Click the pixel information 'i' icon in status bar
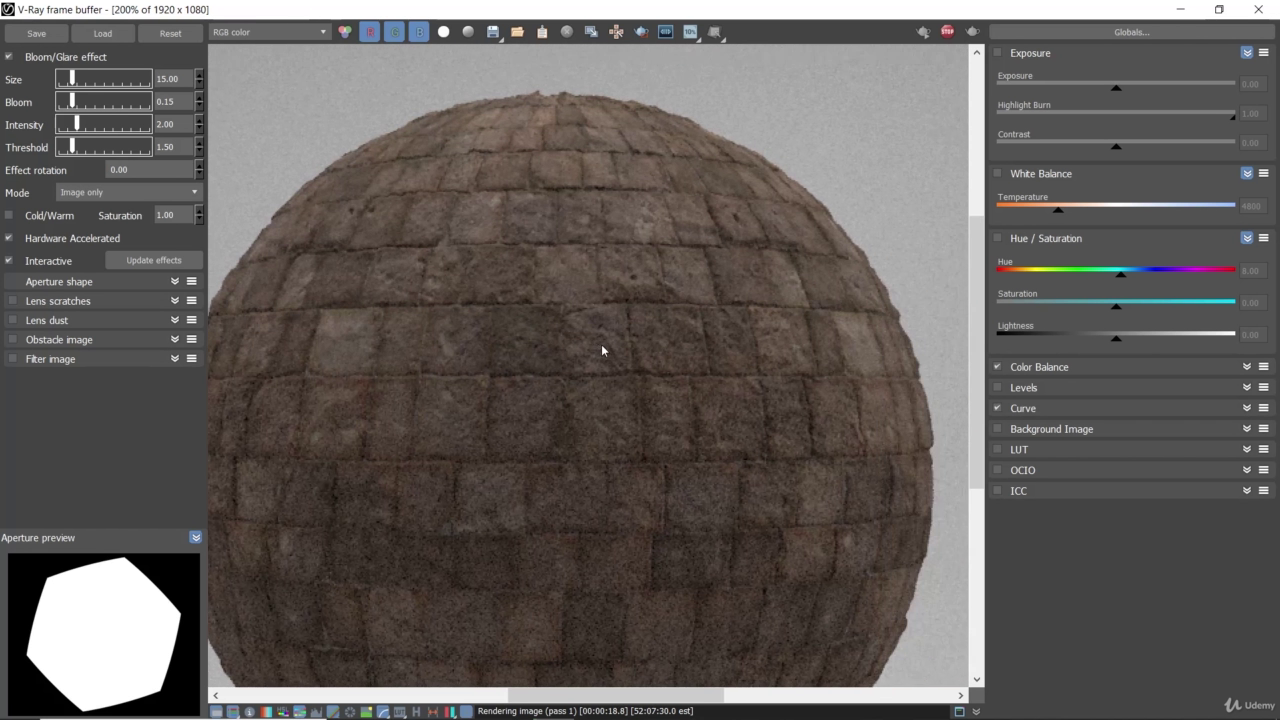The width and height of the screenshot is (1280, 720). coord(250,712)
